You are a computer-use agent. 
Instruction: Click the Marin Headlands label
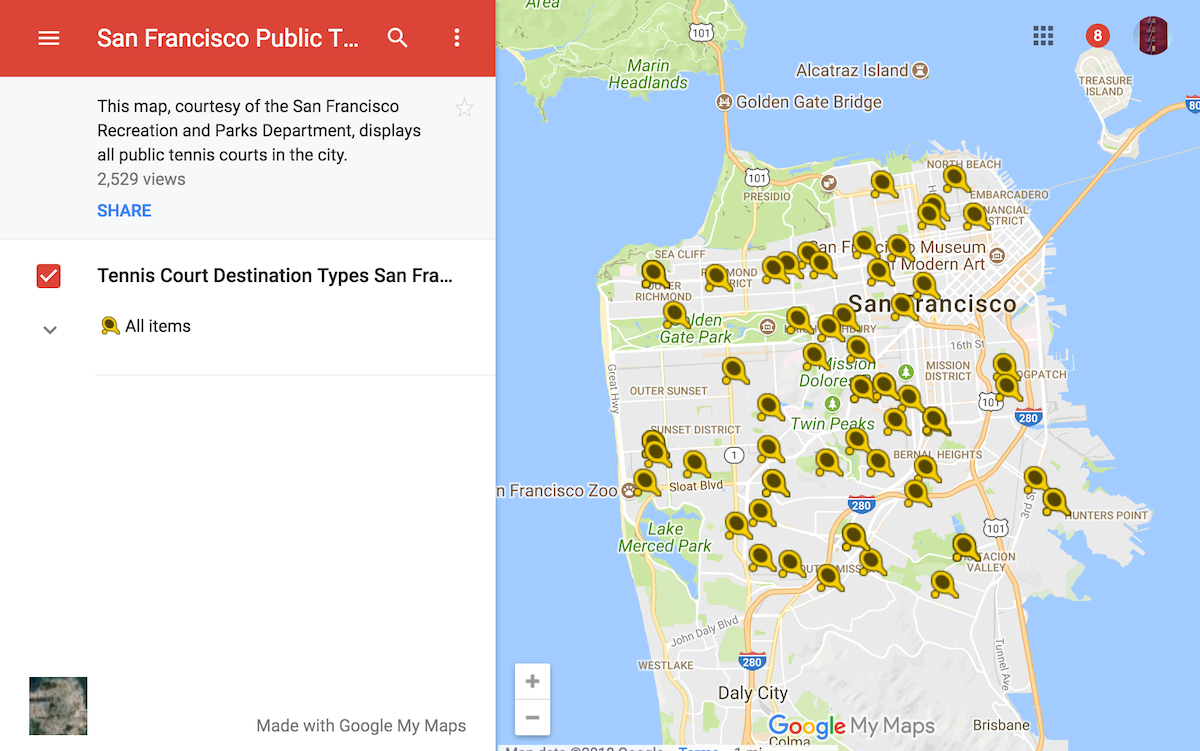pos(648,74)
